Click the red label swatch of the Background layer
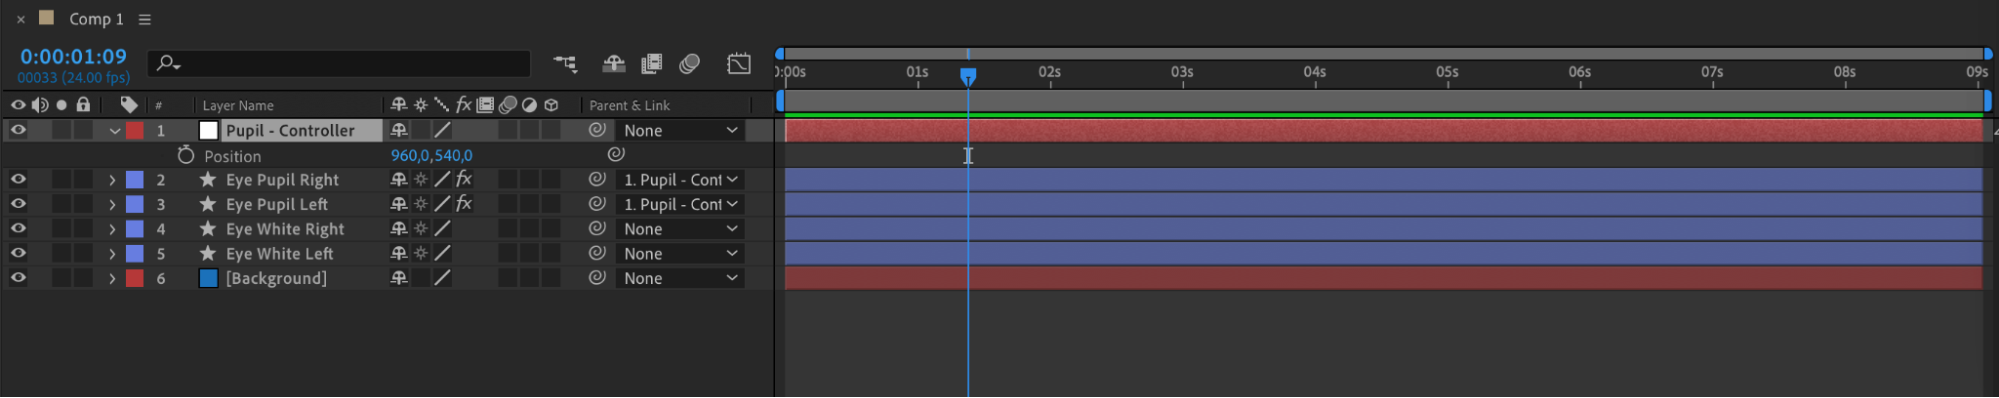 134,278
